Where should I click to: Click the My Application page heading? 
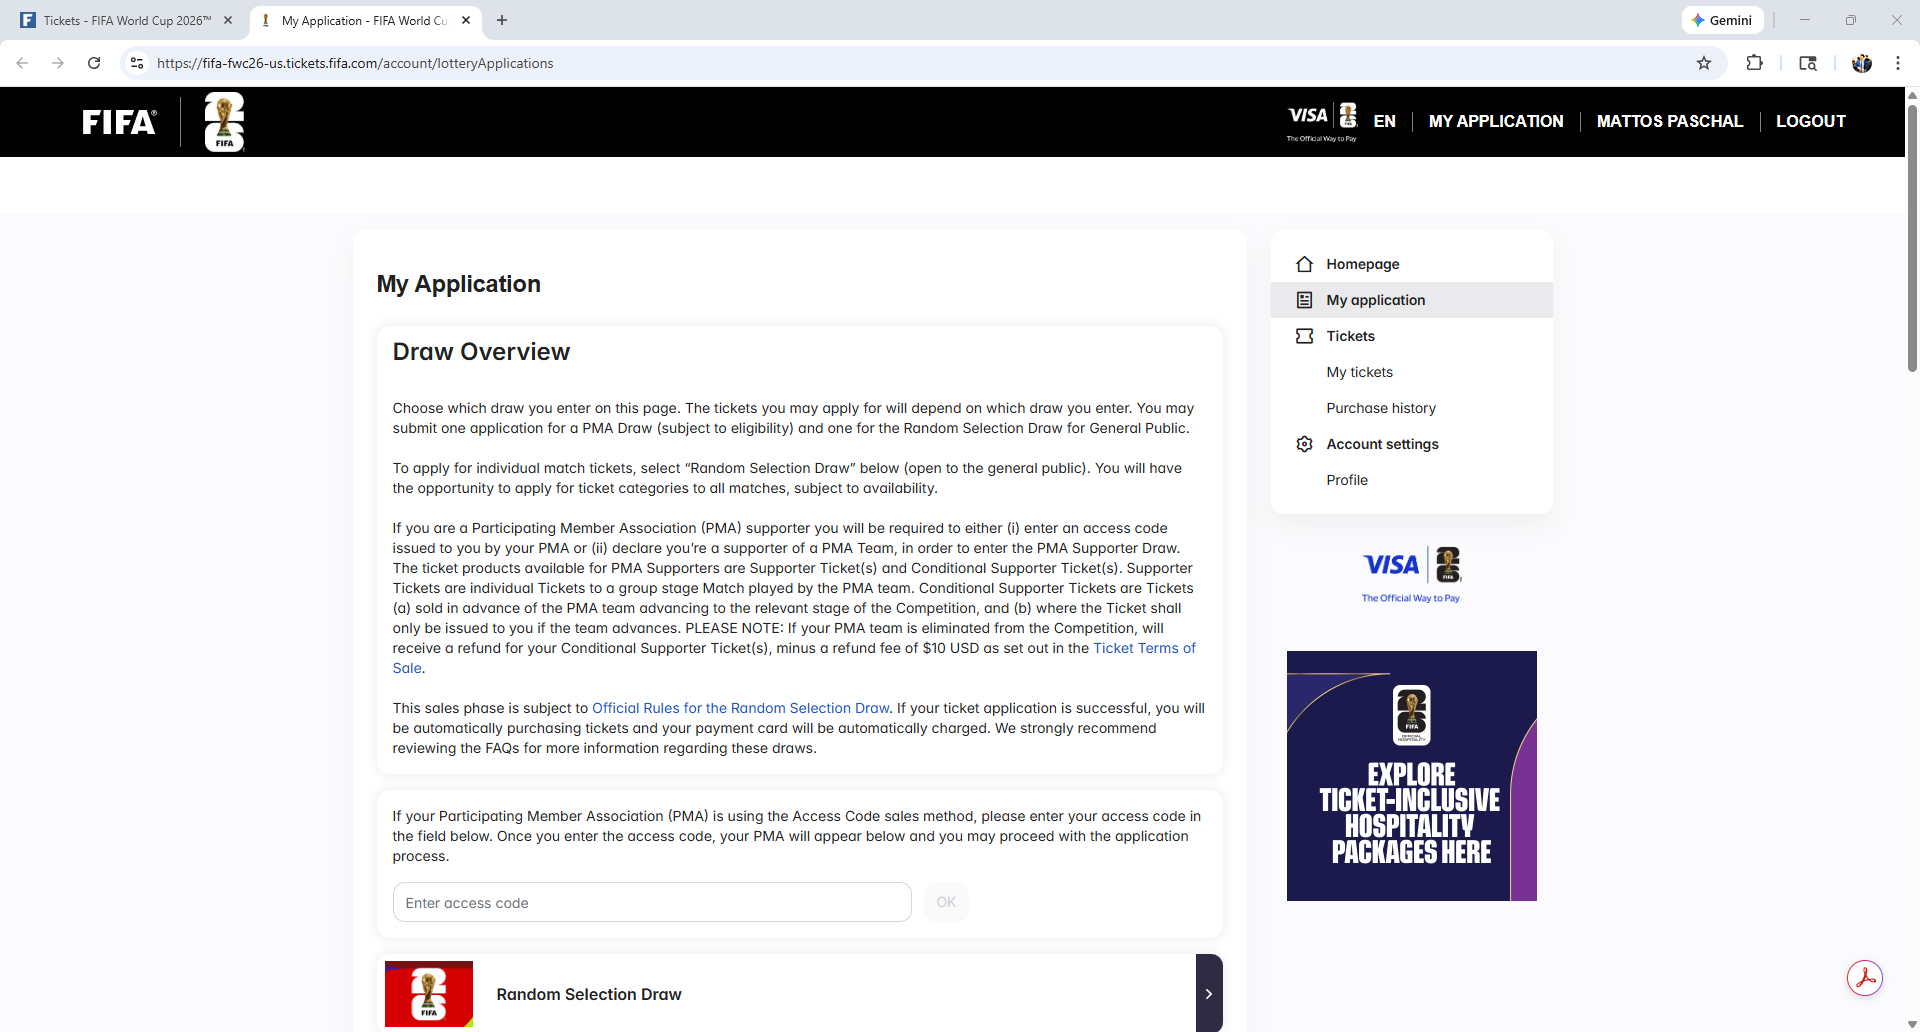(458, 284)
